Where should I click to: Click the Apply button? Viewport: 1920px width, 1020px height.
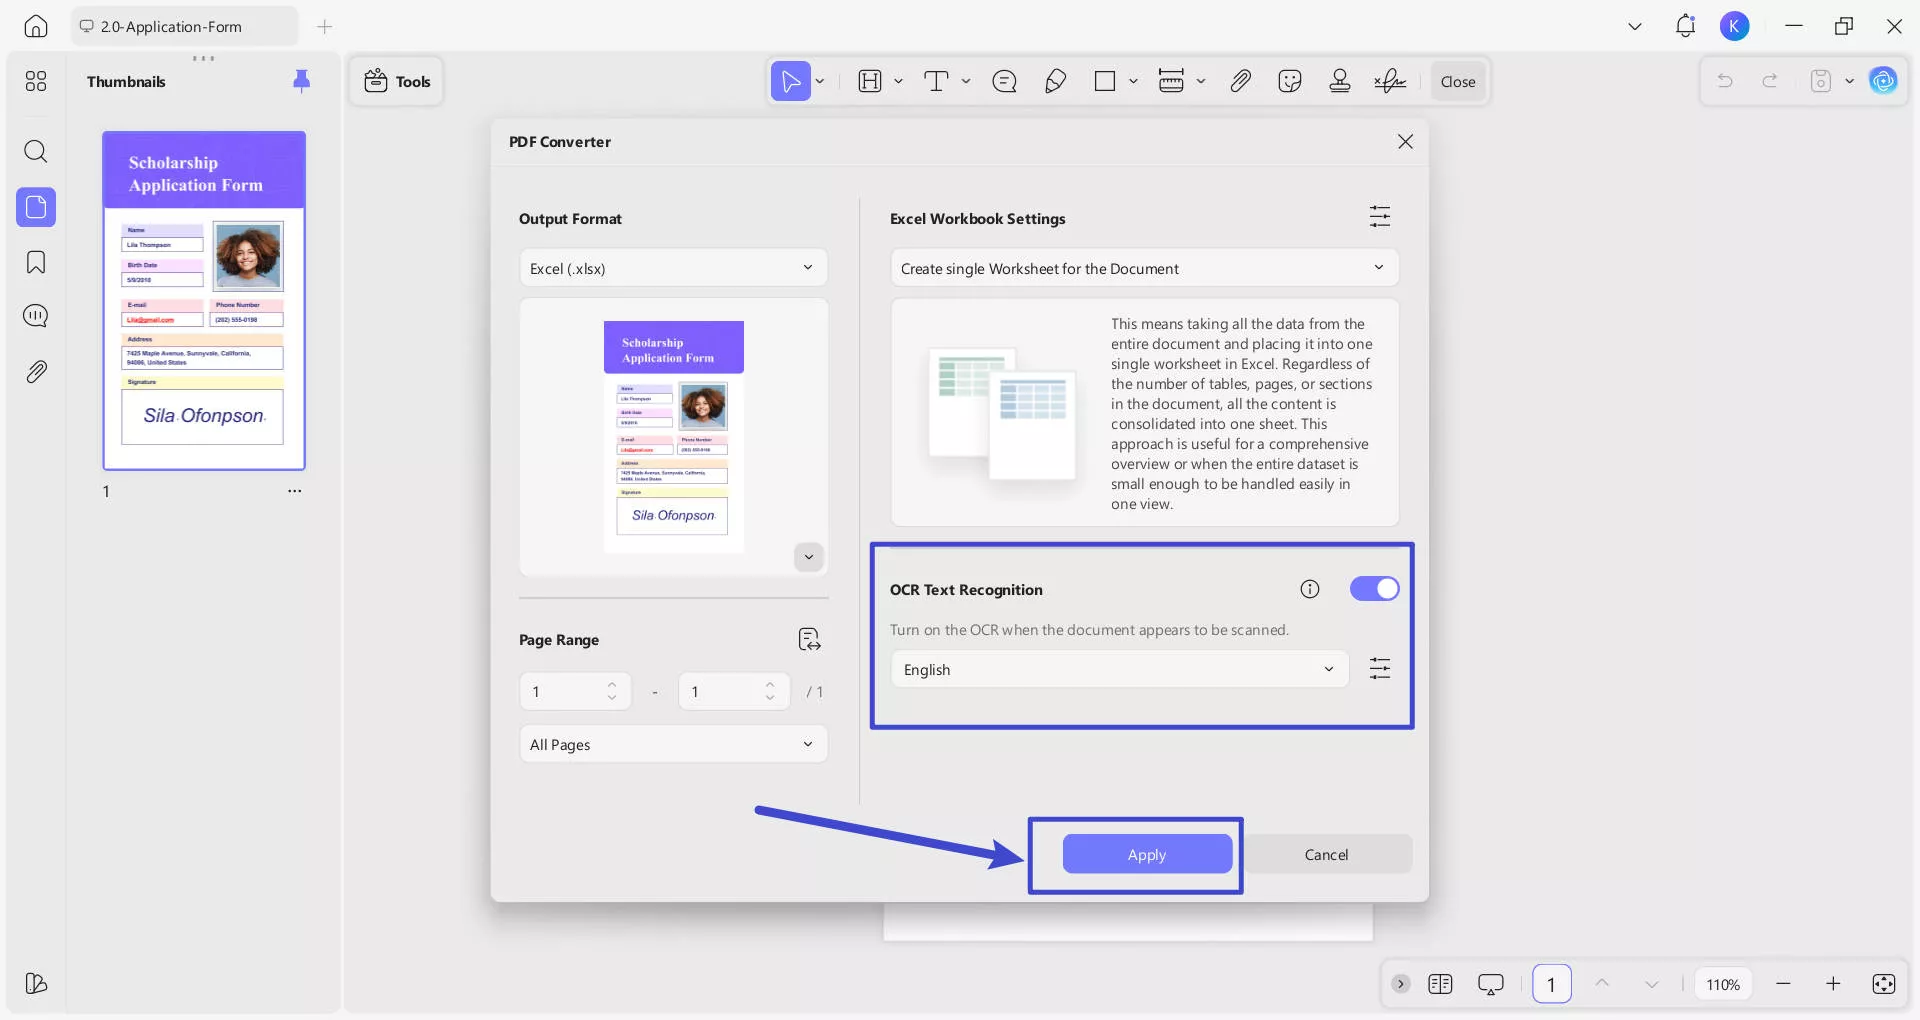(x=1147, y=854)
